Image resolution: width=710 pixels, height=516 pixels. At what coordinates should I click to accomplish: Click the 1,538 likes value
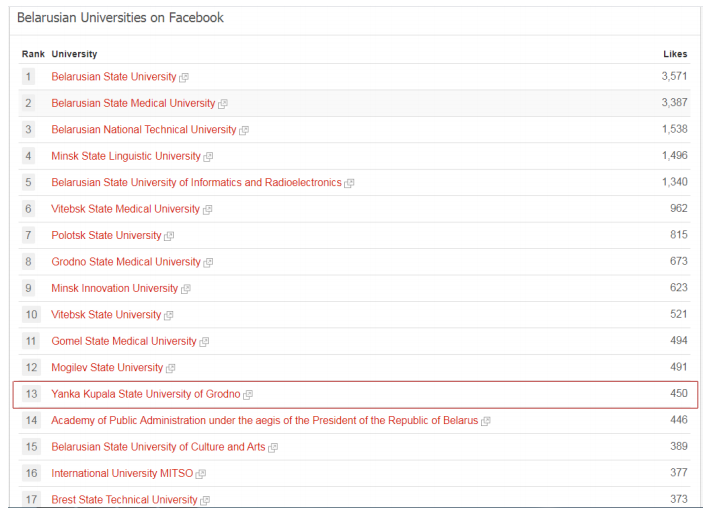(675, 129)
